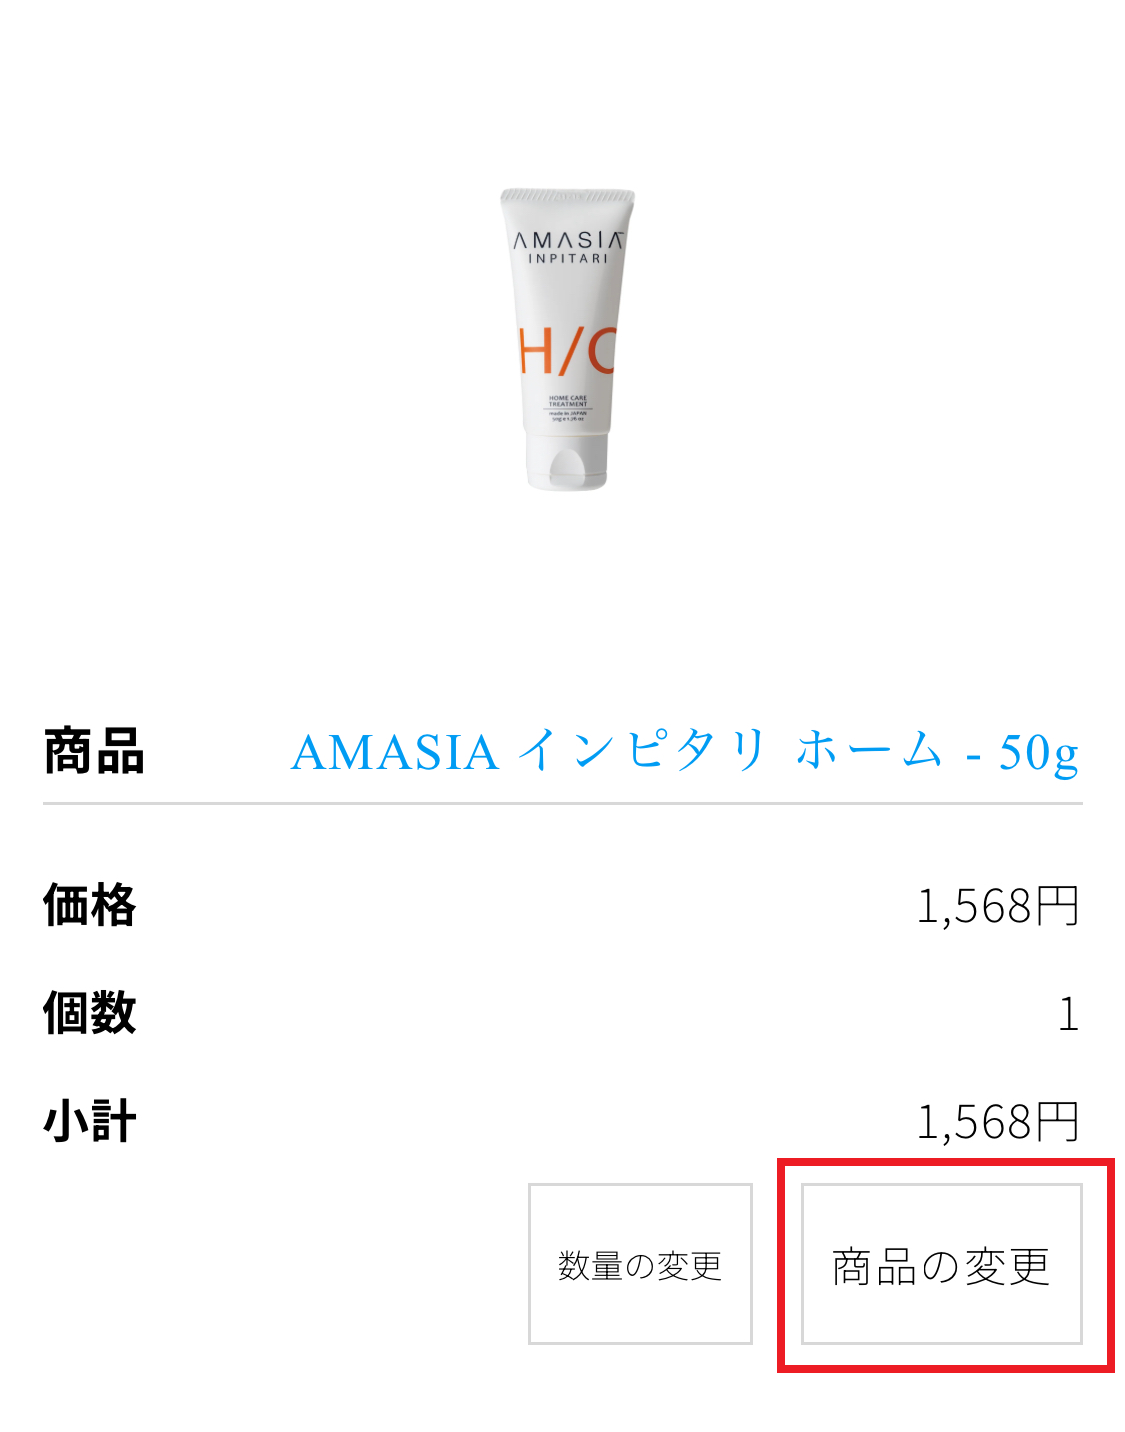Click the 50g text in the product link
Image resolution: width=1125 pixels, height=1432 pixels.
click(1039, 753)
